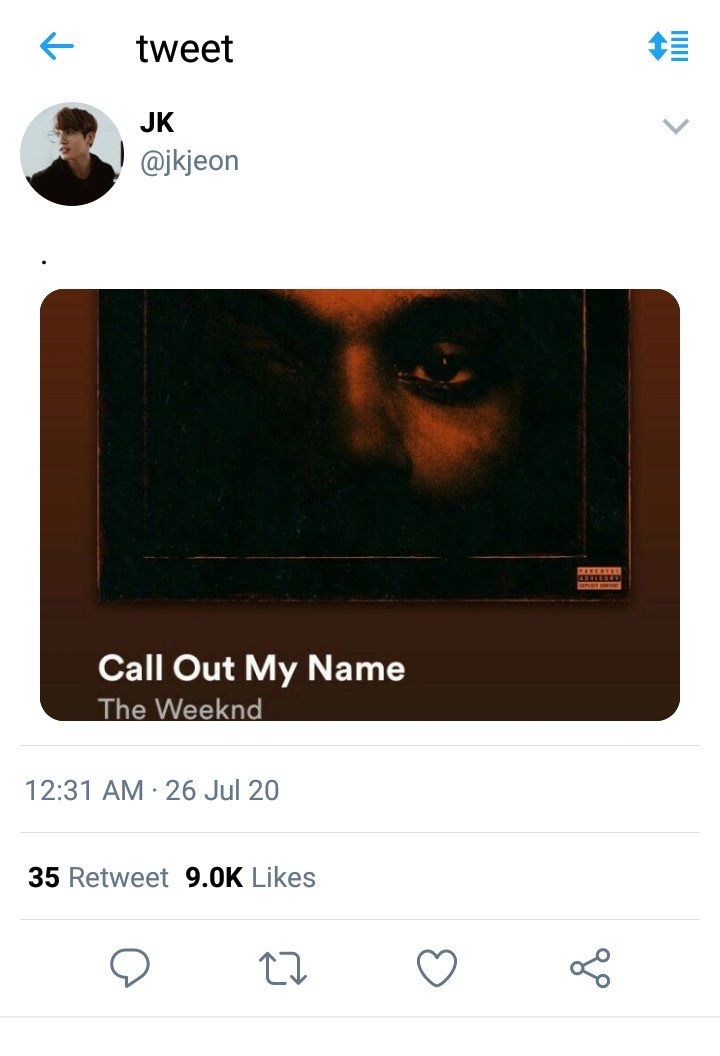
Task: Retweet the post using the retweet arrows icon
Action: tap(283, 968)
